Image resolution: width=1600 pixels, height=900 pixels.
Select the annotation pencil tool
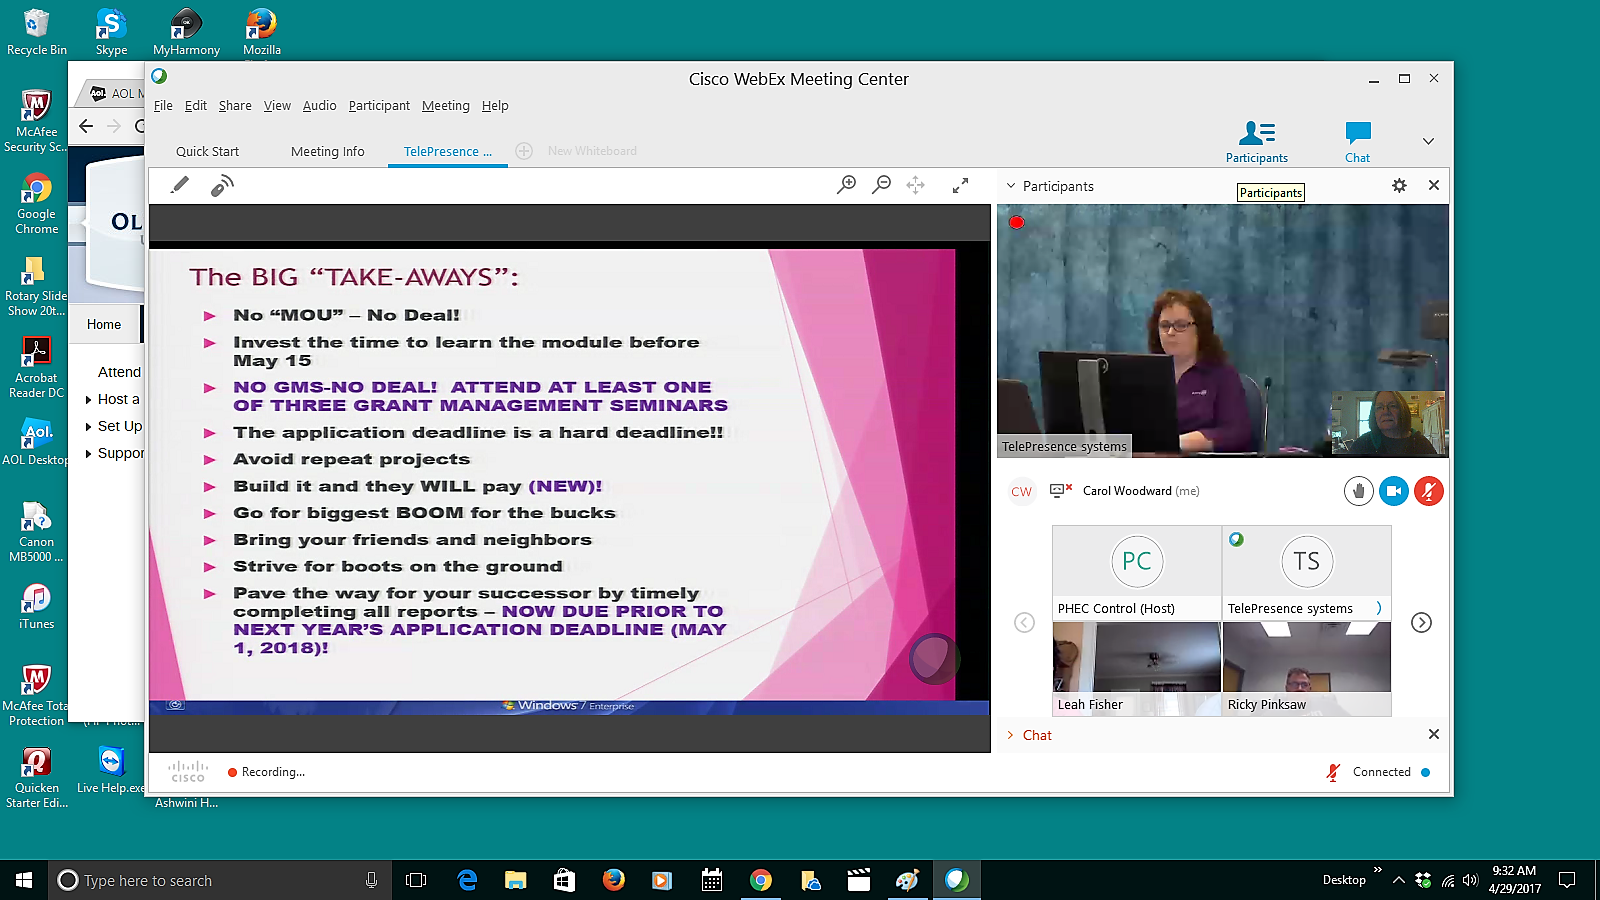tap(180, 185)
